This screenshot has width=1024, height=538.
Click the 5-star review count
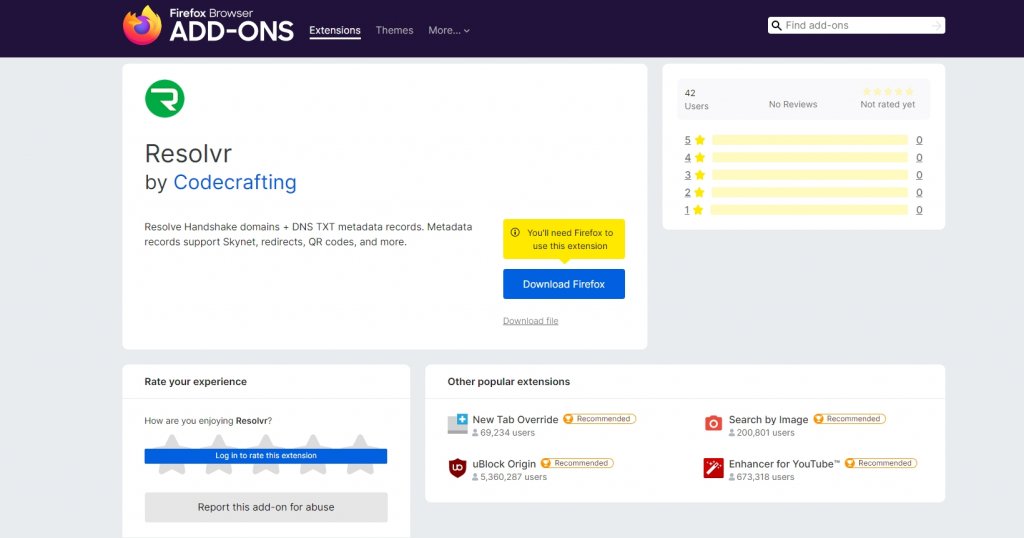pos(919,140)
